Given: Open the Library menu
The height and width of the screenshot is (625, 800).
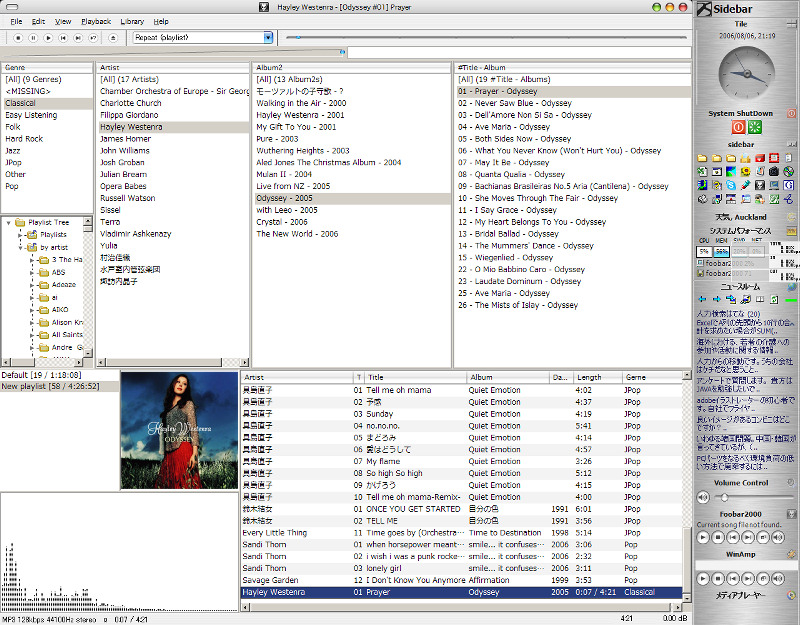Looking at the screenshot, I should point(132,21).
